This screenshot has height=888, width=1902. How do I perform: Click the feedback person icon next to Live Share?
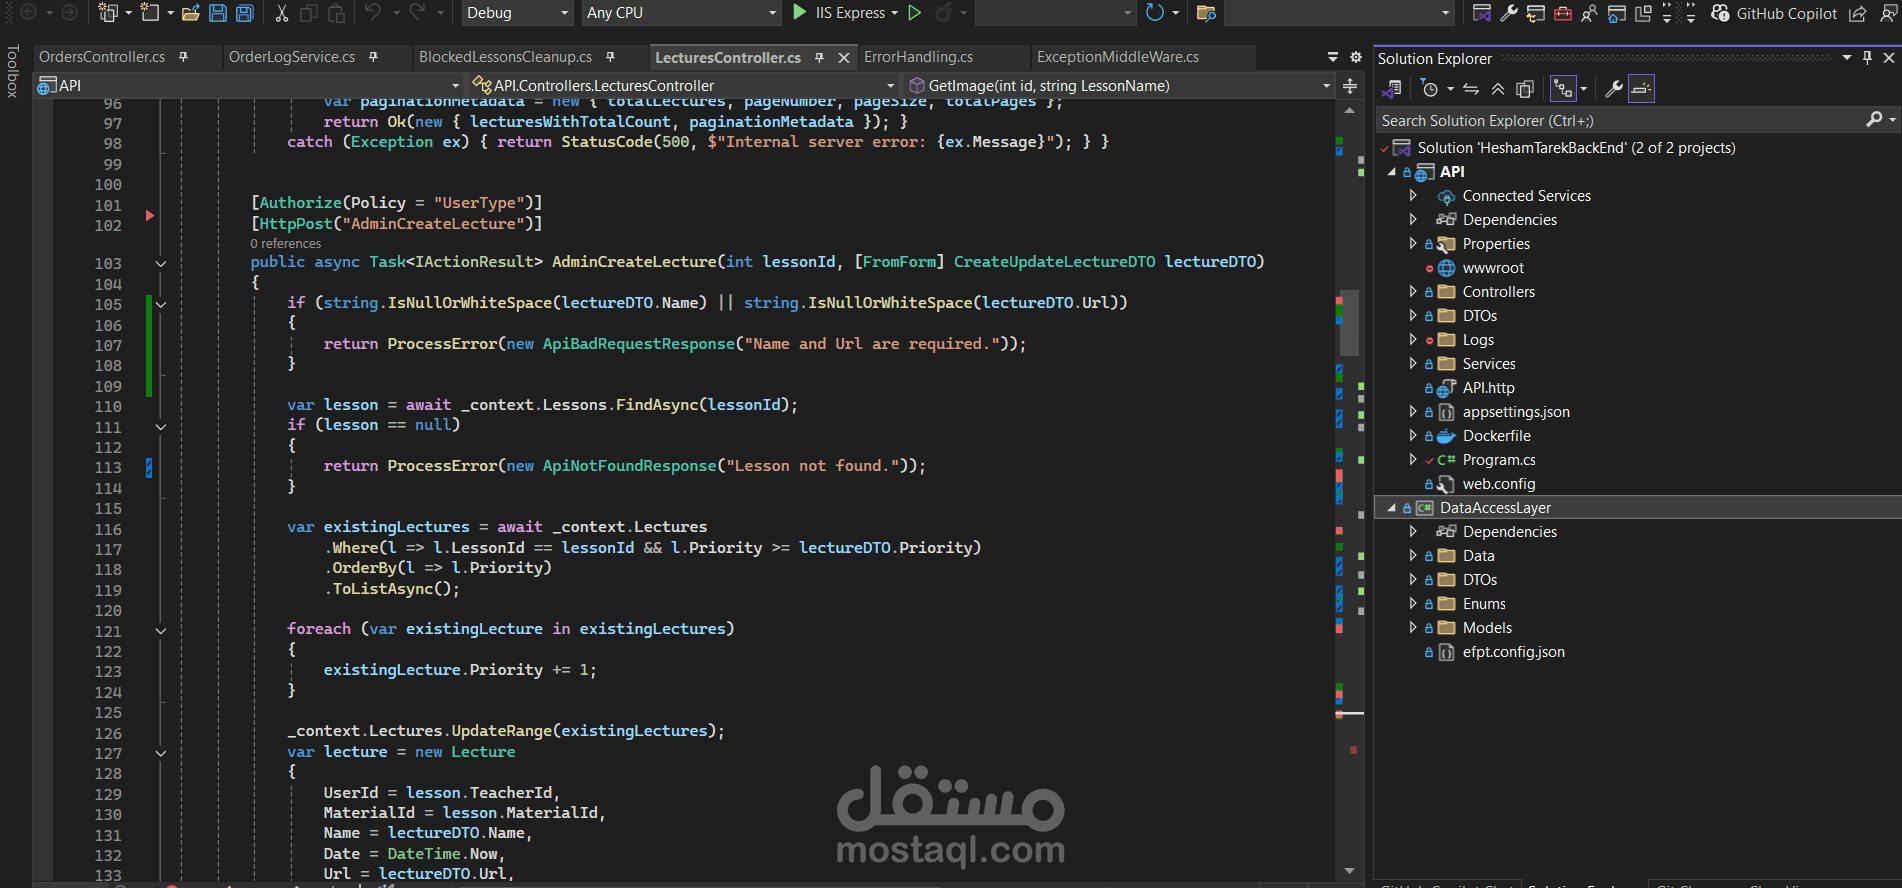1888,13
